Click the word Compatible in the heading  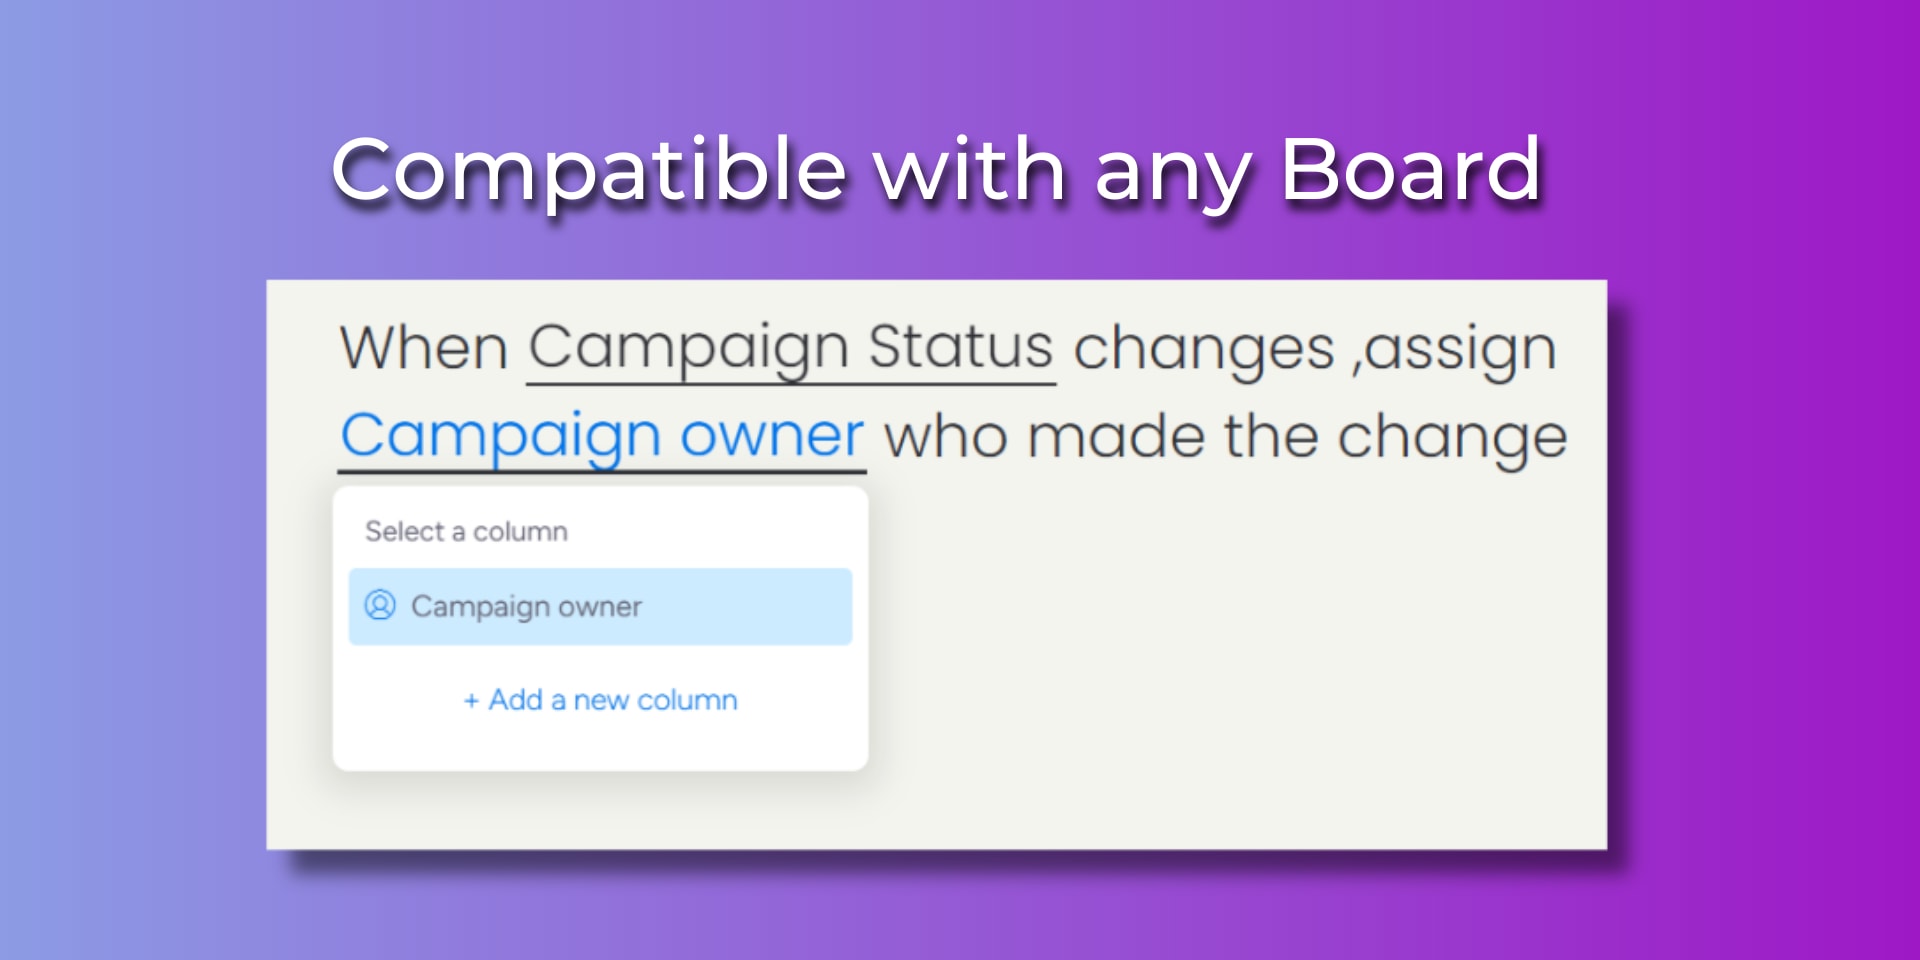coord(589,172)
